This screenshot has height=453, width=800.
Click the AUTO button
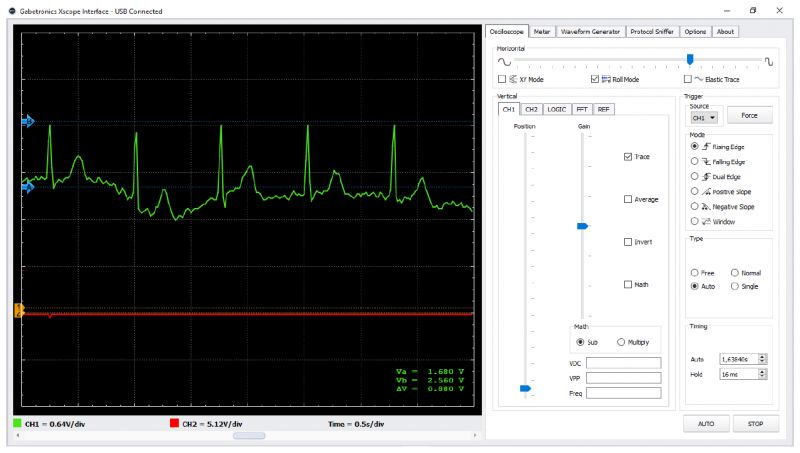click(x=706, y=424)
